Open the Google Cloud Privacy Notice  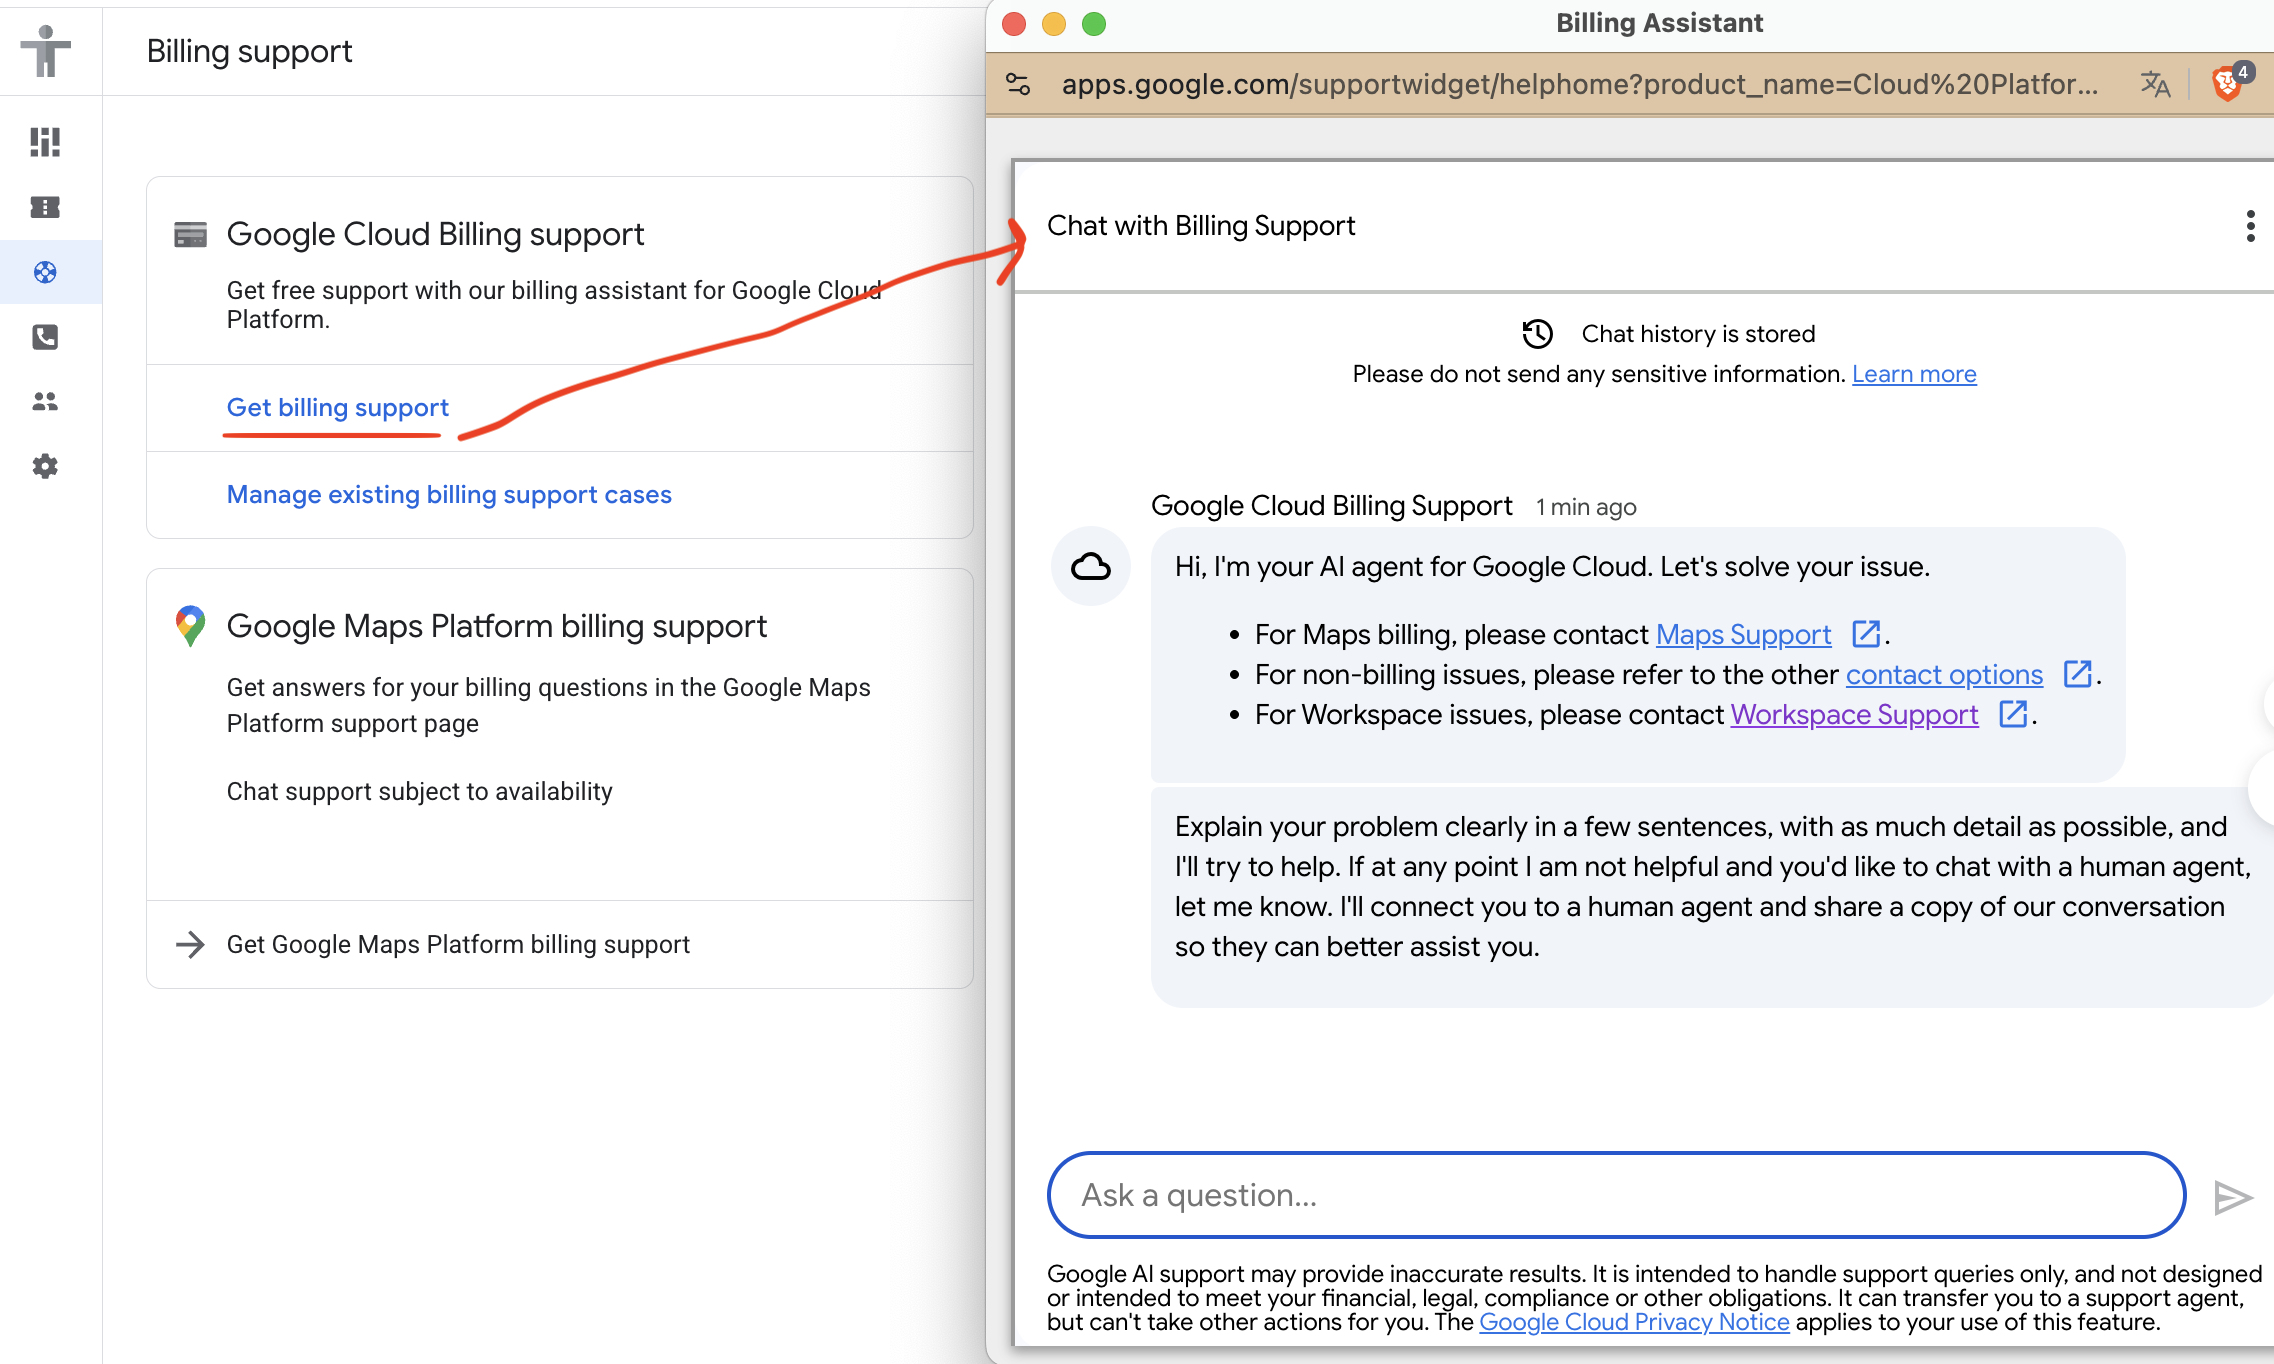tap(1634, 1322)
